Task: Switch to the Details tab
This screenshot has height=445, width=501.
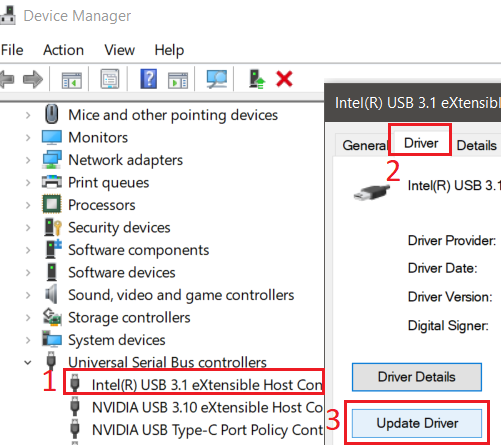Action: 477,145
